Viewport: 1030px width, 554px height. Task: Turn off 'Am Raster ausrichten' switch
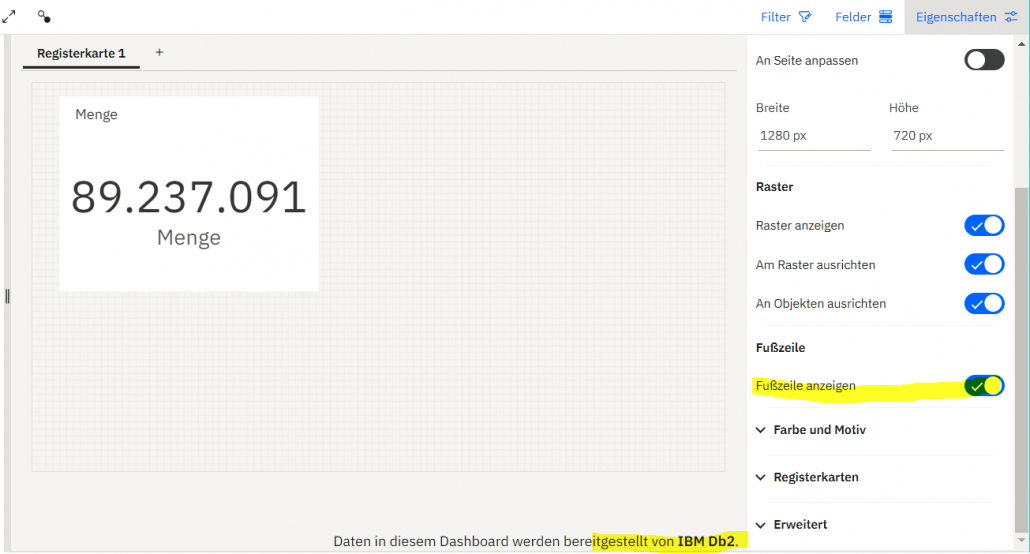point(984,264)
